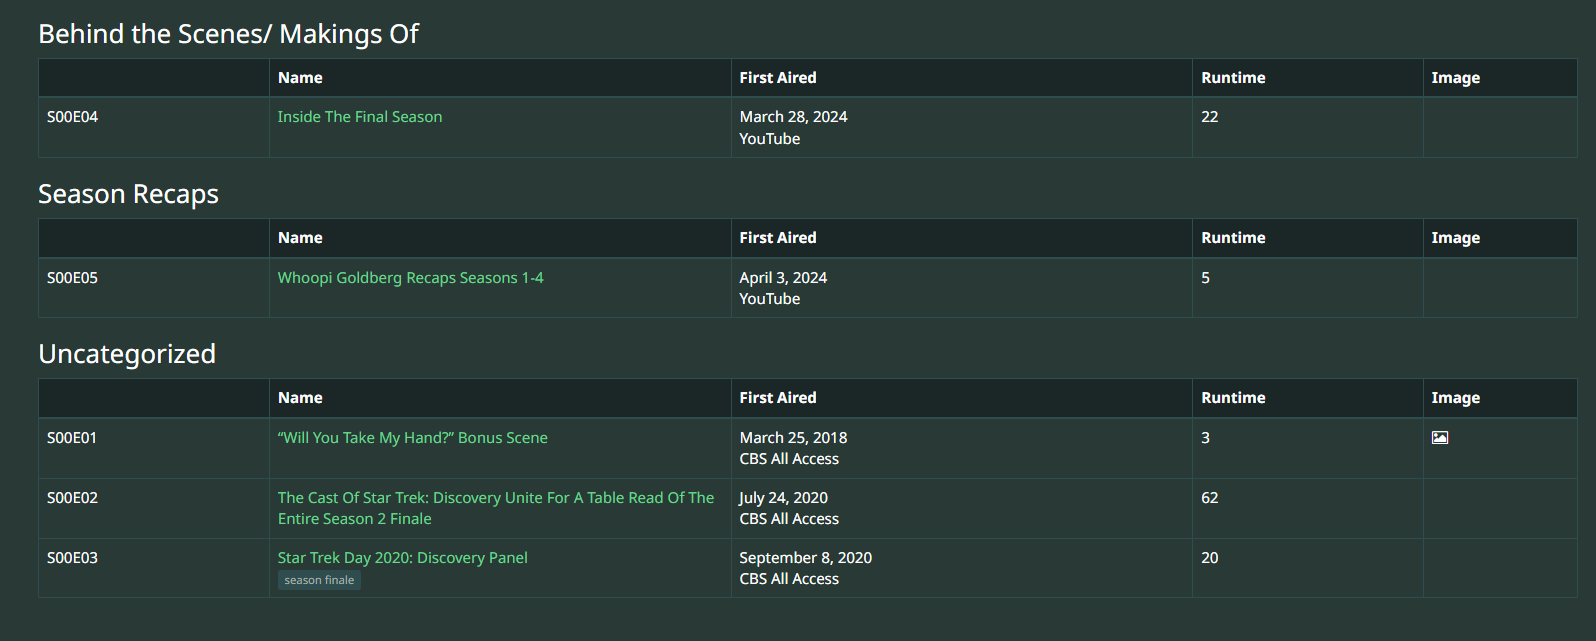
Task: Click the March 28, 2024 air date
Action: click(793, 117)
